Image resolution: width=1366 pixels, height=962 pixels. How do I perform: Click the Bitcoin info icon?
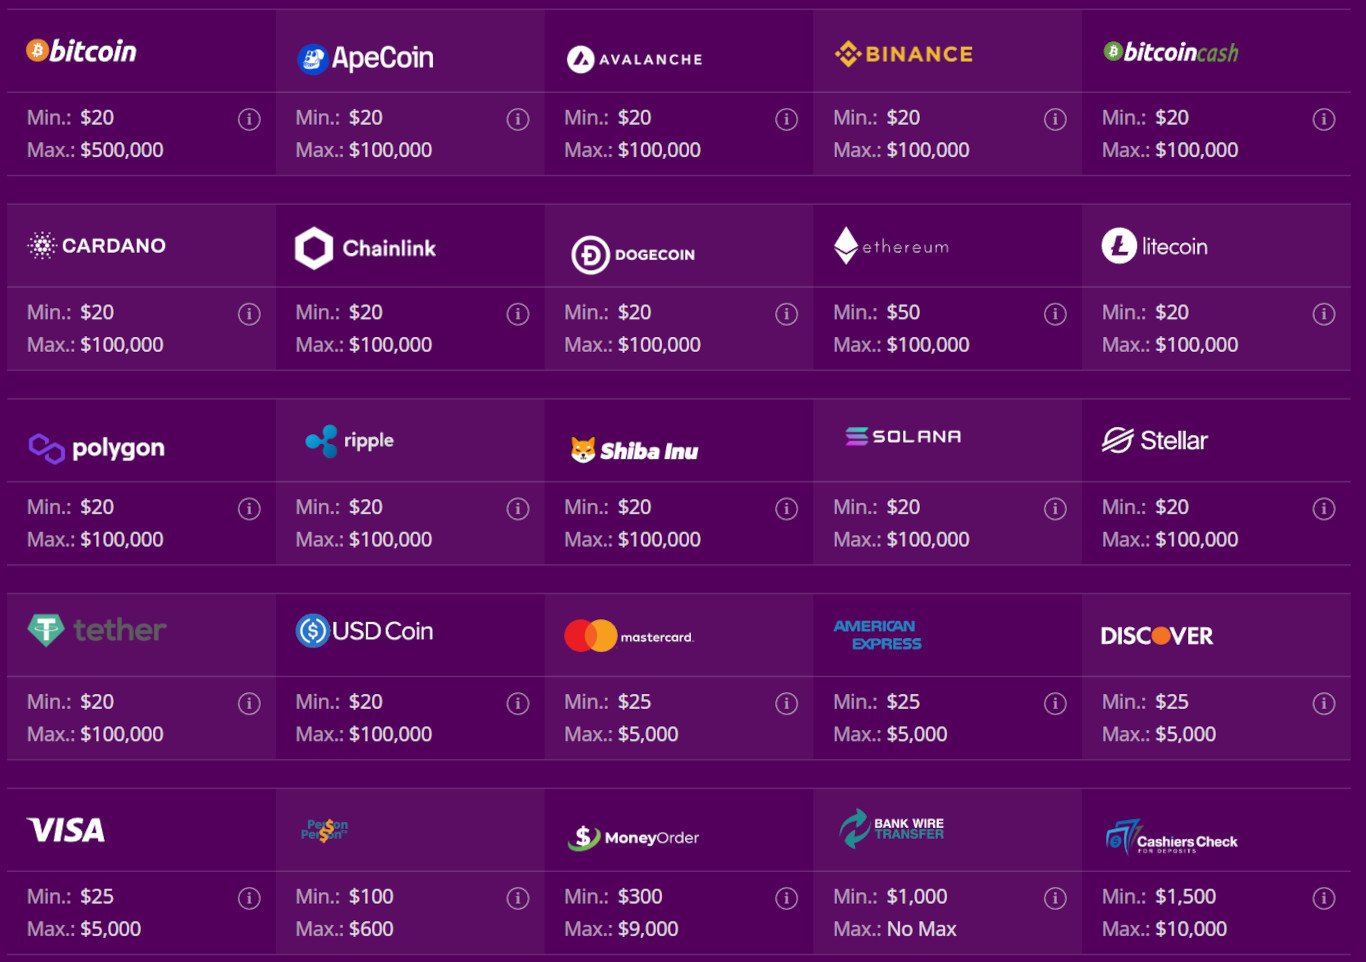(x=249, y=120)
